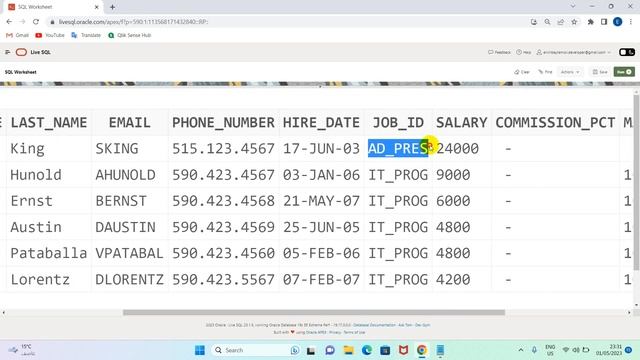Clear the SQL worksheet
The image size is (640, 360).
[x=522, y=72]
